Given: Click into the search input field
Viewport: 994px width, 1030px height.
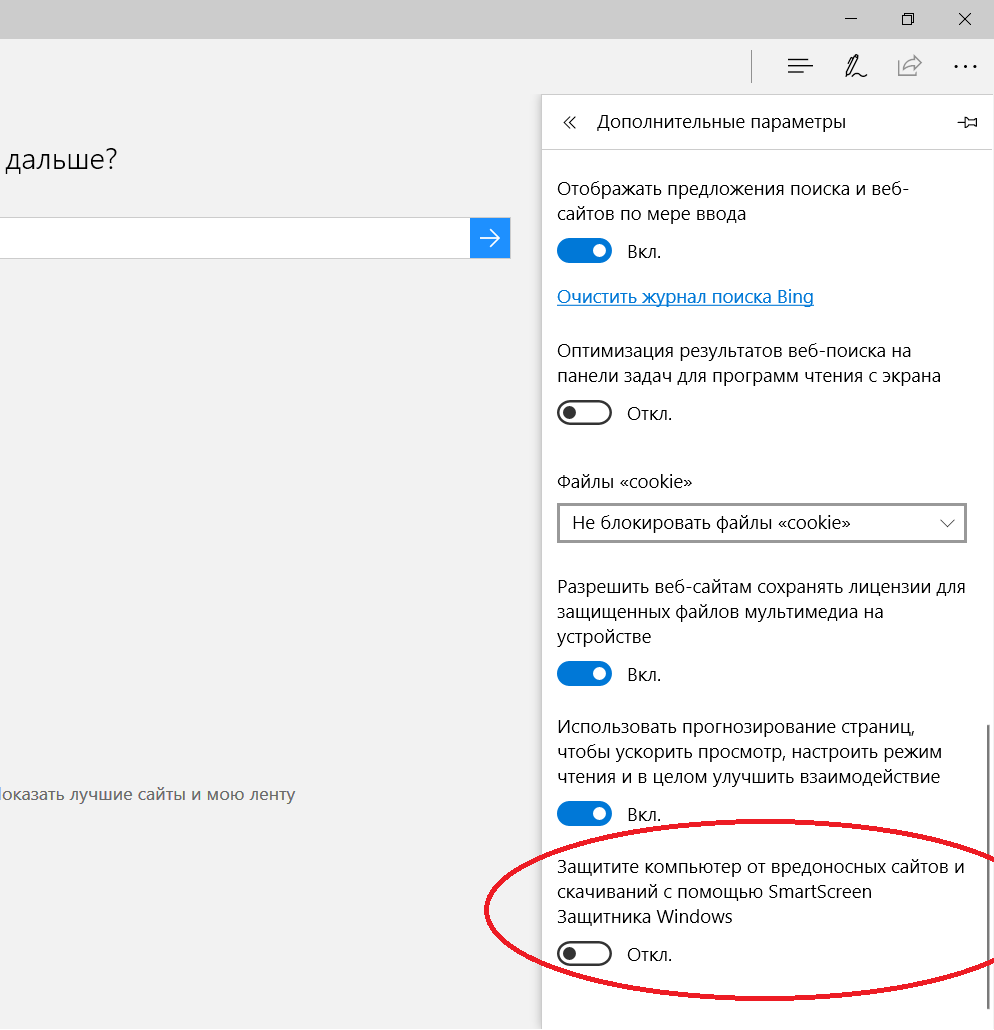Looking at the screenshot, I should point(235,238).
